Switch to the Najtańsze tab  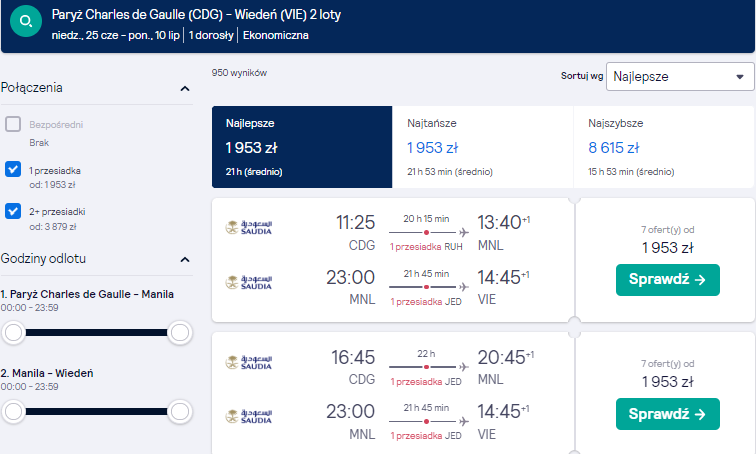pos(483,147)
